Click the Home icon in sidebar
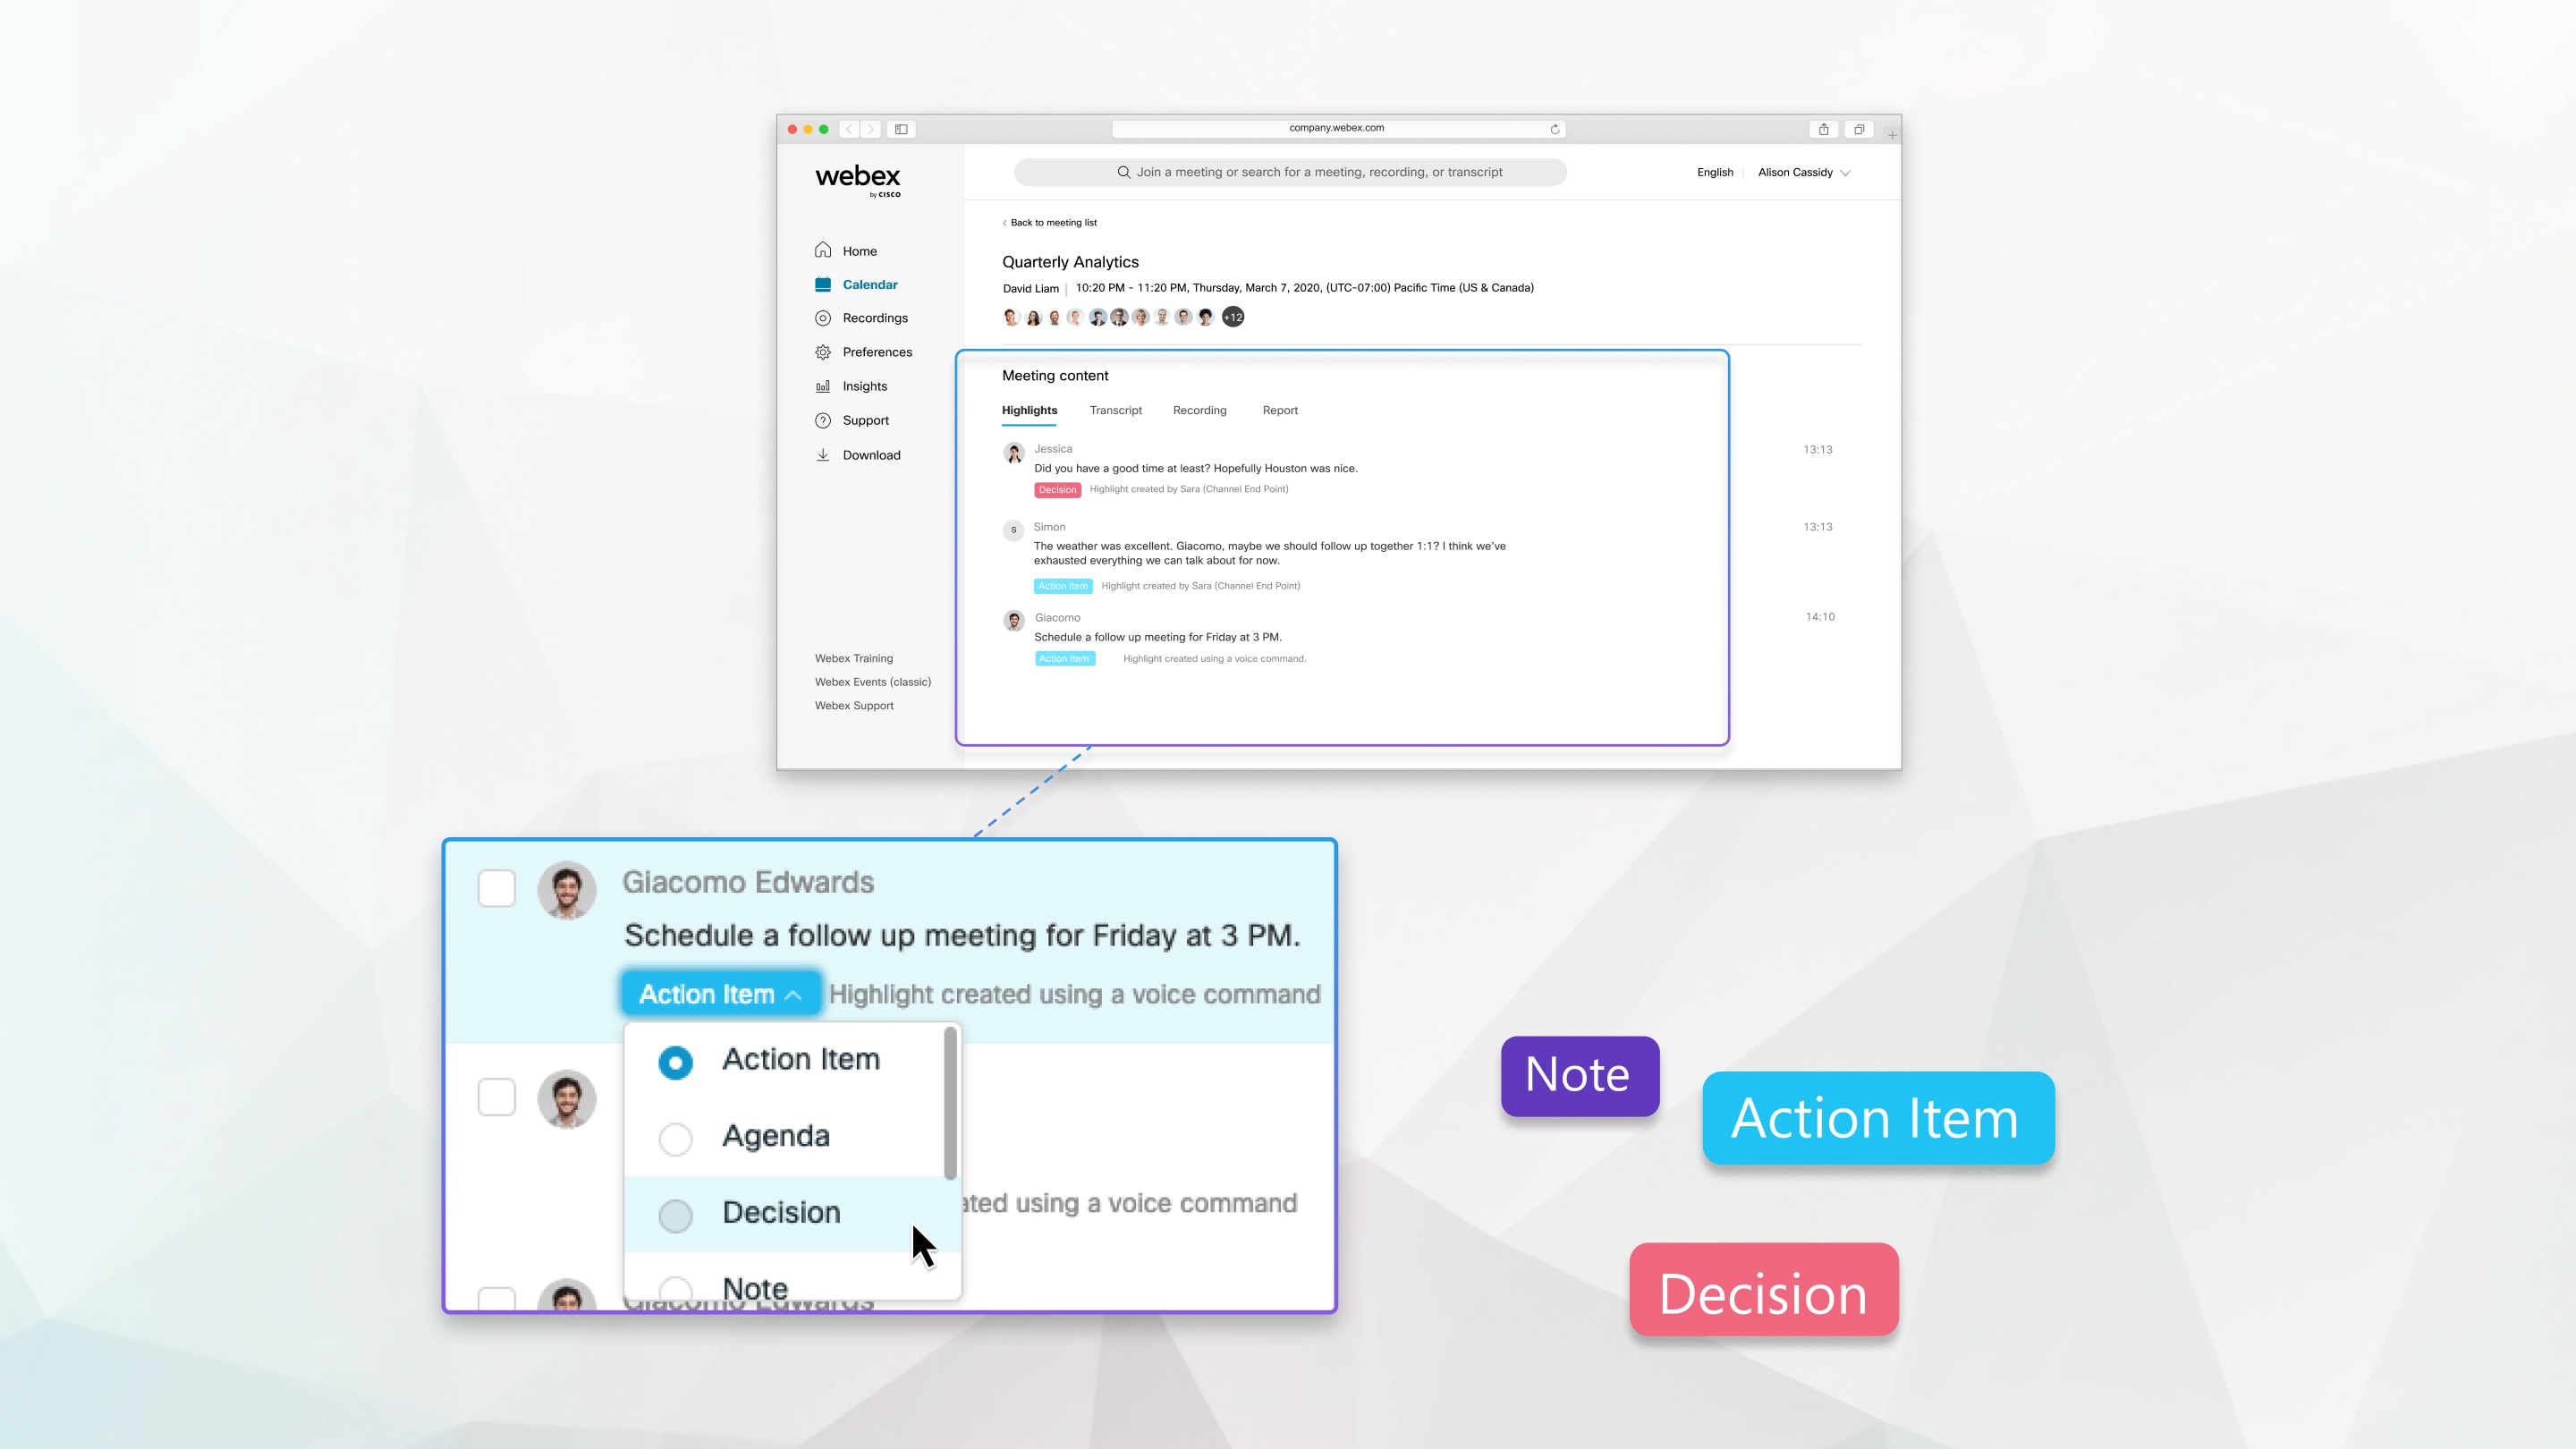This screenshot has height=1449, width=2576. click(823, 250)
